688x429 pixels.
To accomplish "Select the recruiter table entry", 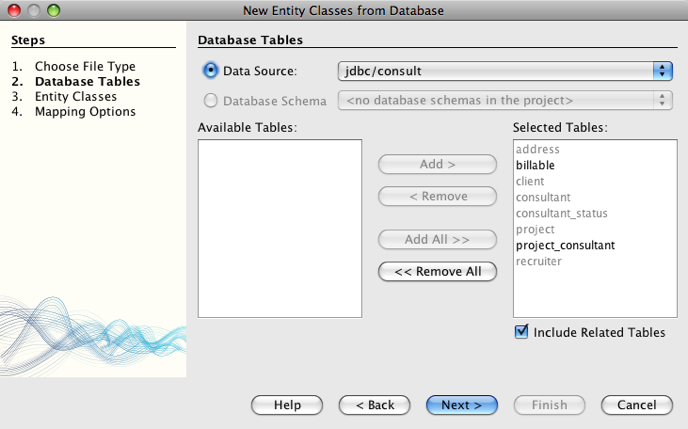I will (x=538, y=261).
